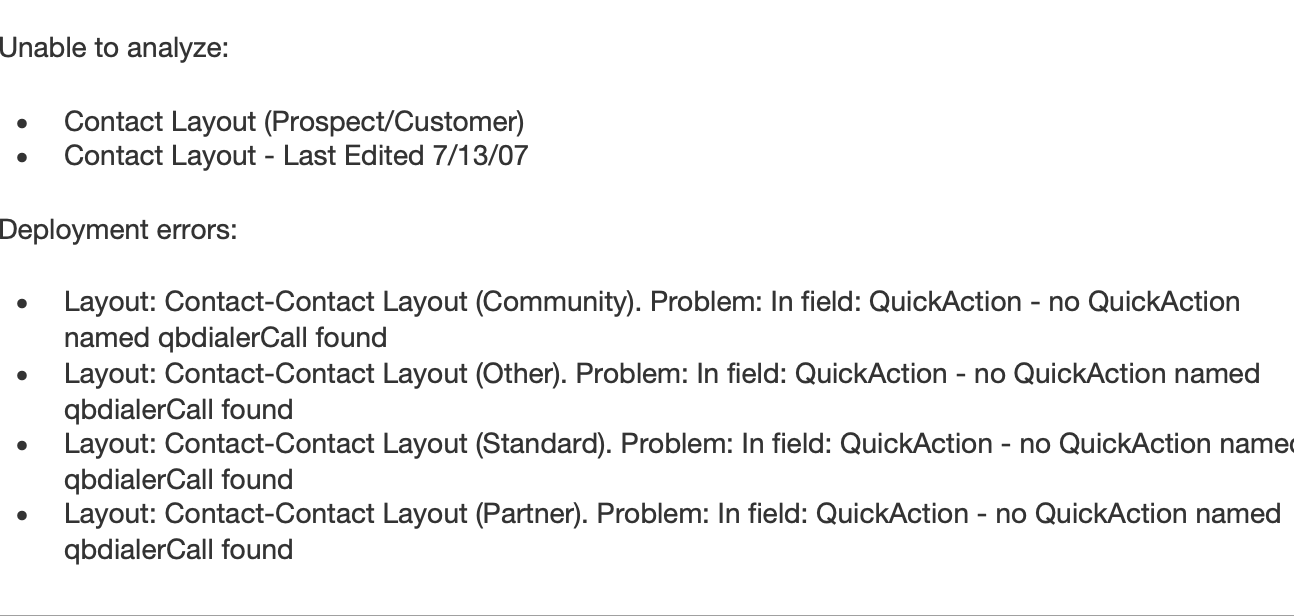Click the bullet before the Partner layout error
The width and height of the screenshot is (1294, 616).
[x=22, y=516]
